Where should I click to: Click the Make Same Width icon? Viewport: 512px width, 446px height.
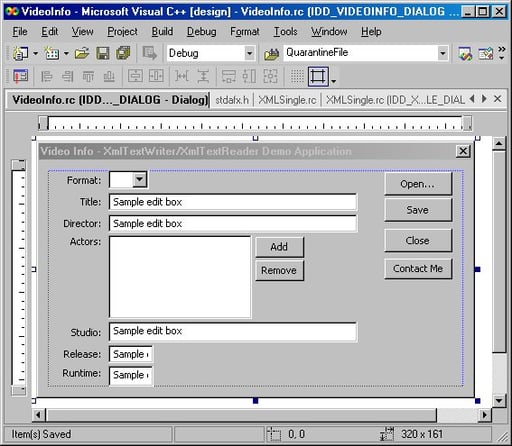click(x=229, y=76)
